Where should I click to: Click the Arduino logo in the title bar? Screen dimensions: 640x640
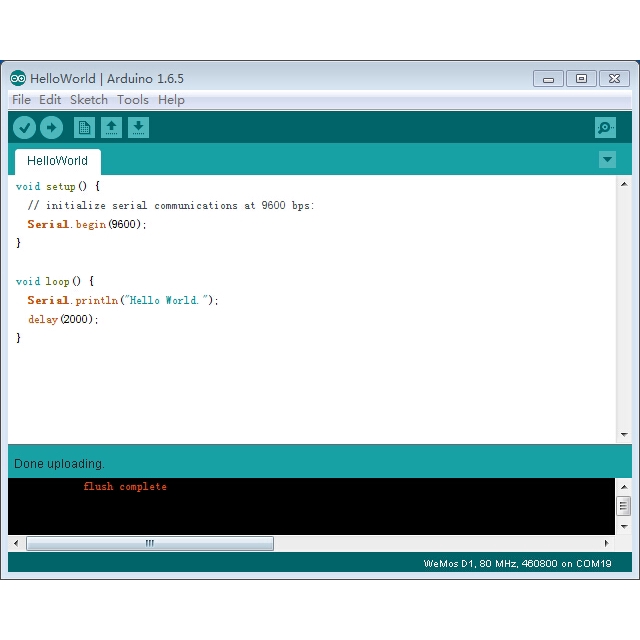point(18,78)
